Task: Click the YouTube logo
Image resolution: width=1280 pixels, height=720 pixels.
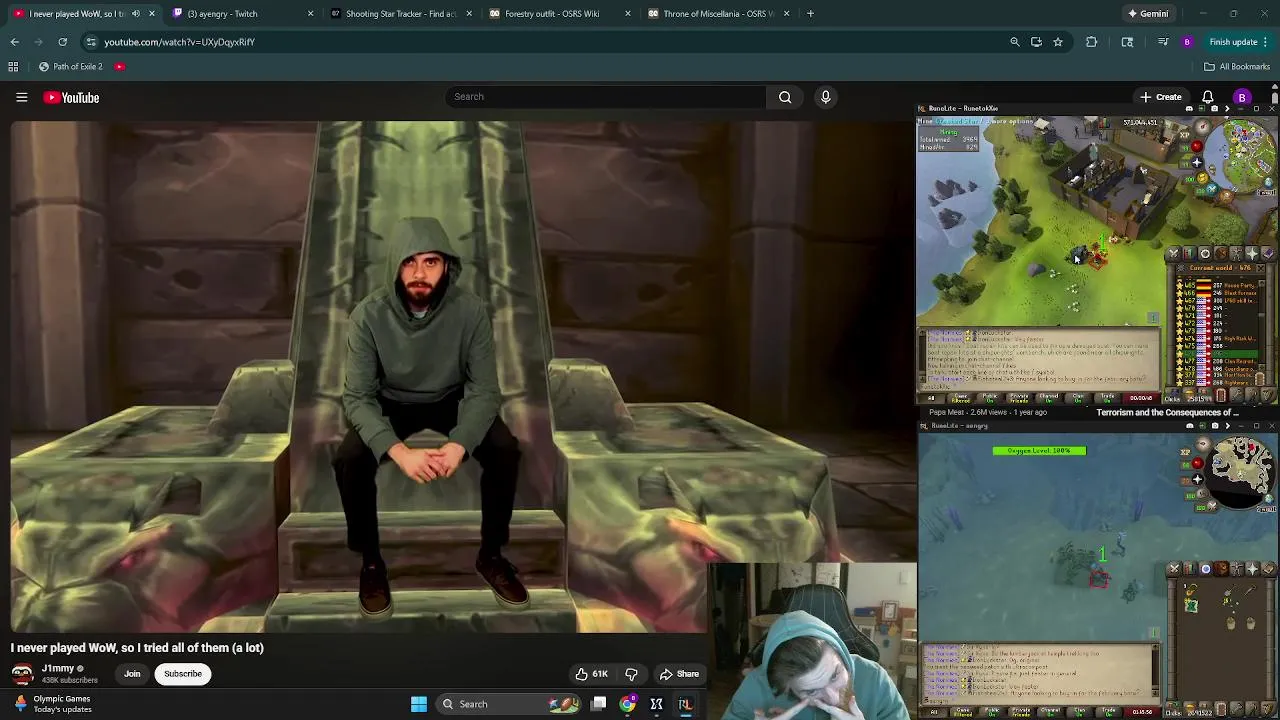Action: (71, 97)
